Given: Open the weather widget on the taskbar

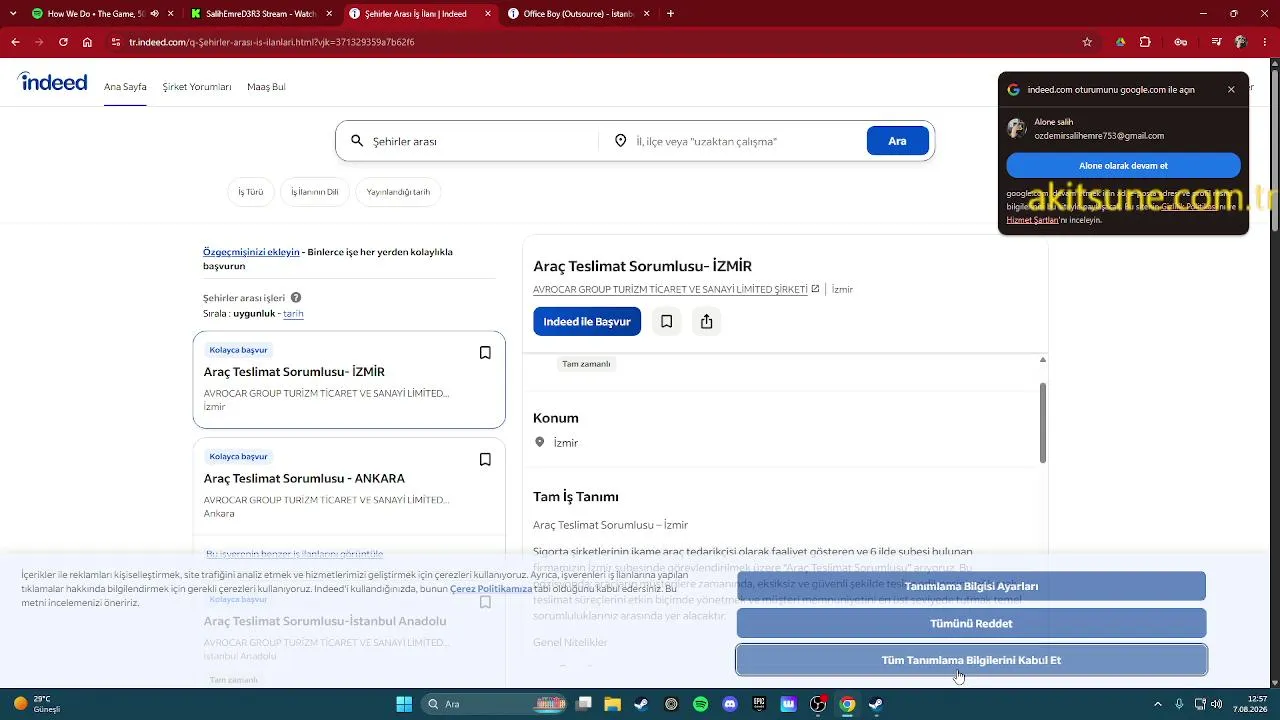Looking at the screenshot, I should [38, 704].
